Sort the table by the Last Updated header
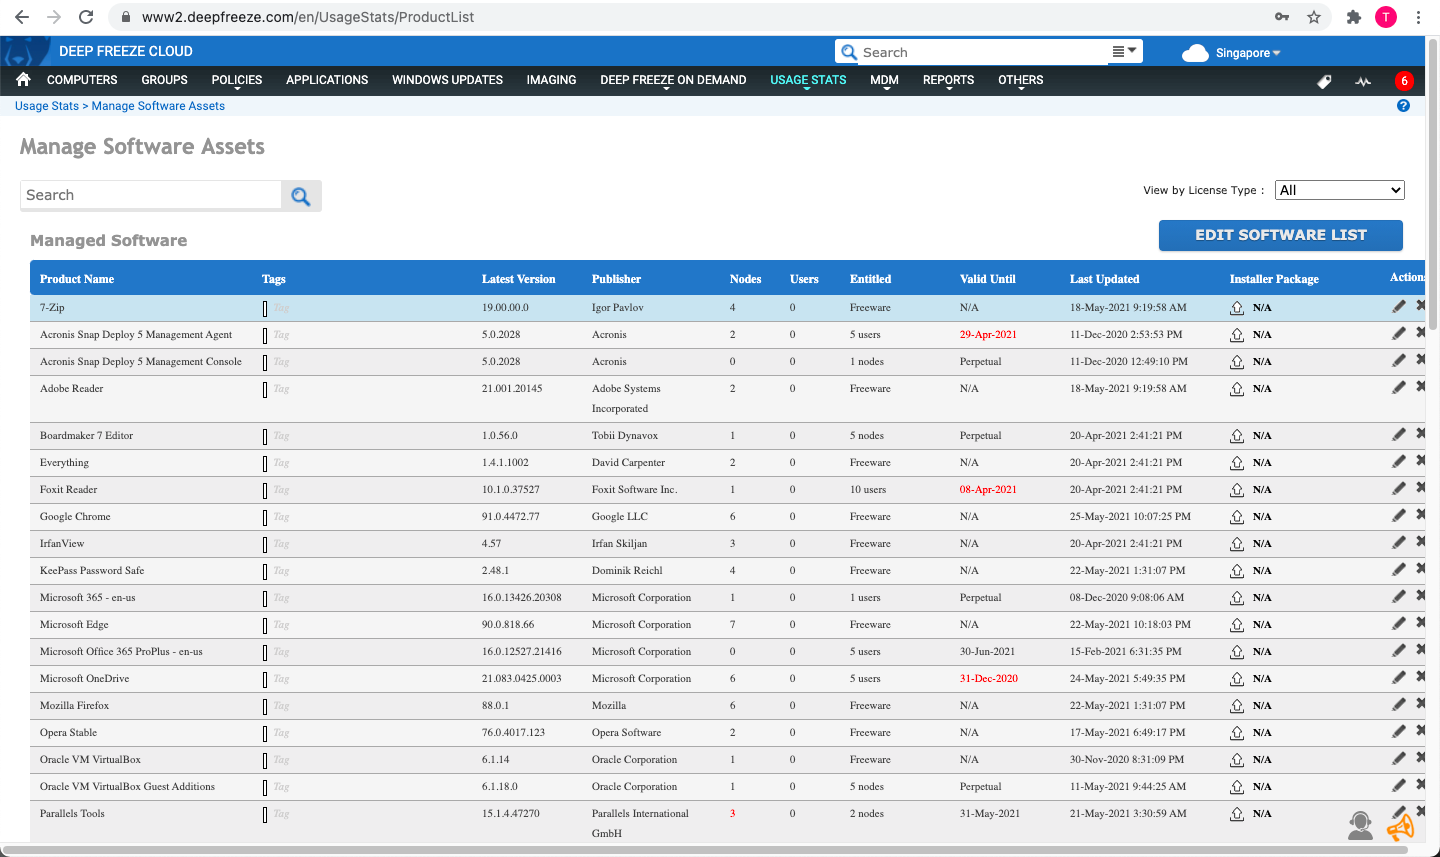The width and height of the screenshot is (1440, 857). [x=1104, y=279]
